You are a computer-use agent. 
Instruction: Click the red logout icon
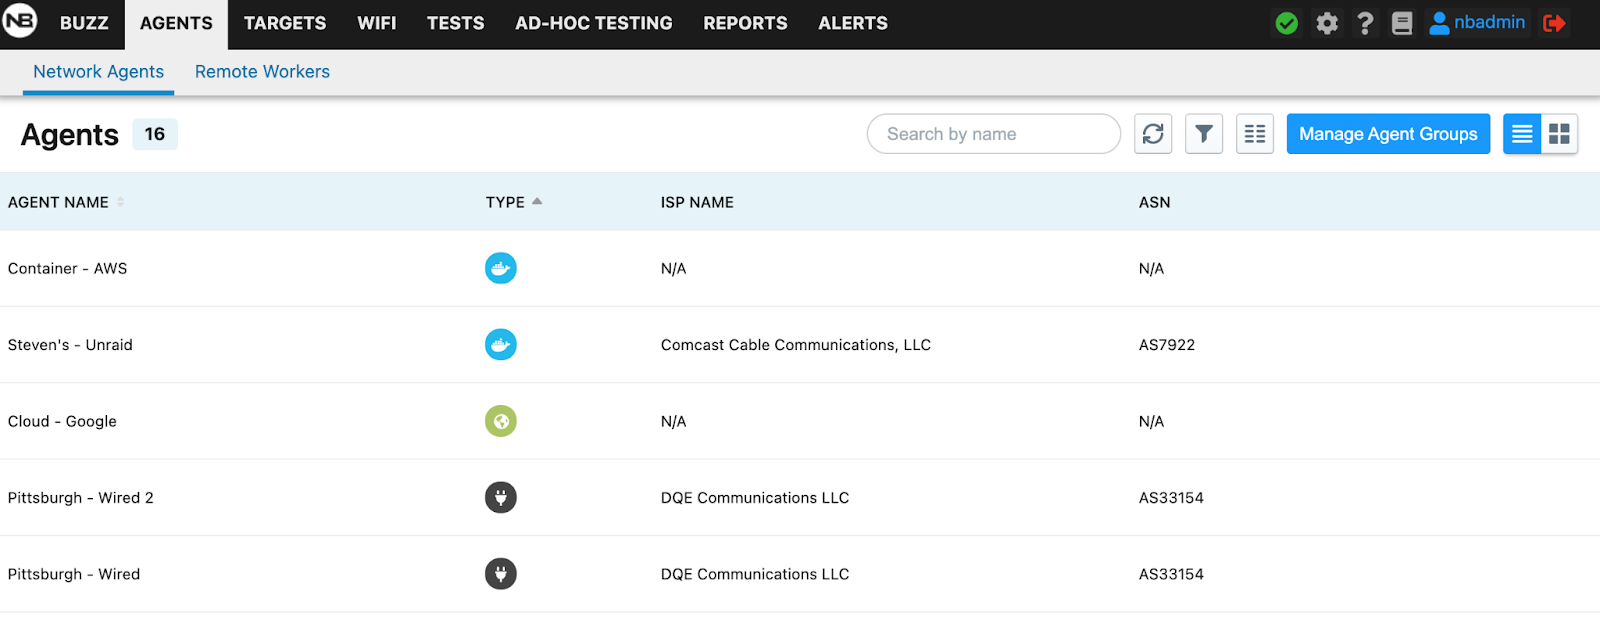click(1554, 23)
